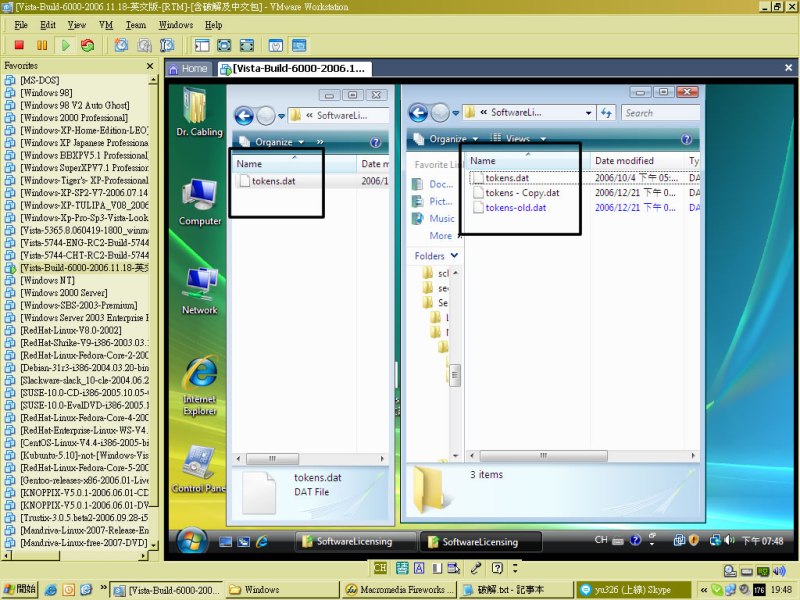Viewport: 800px width, 600px height.
Task: Open the File menu
Action: point(21,25)
